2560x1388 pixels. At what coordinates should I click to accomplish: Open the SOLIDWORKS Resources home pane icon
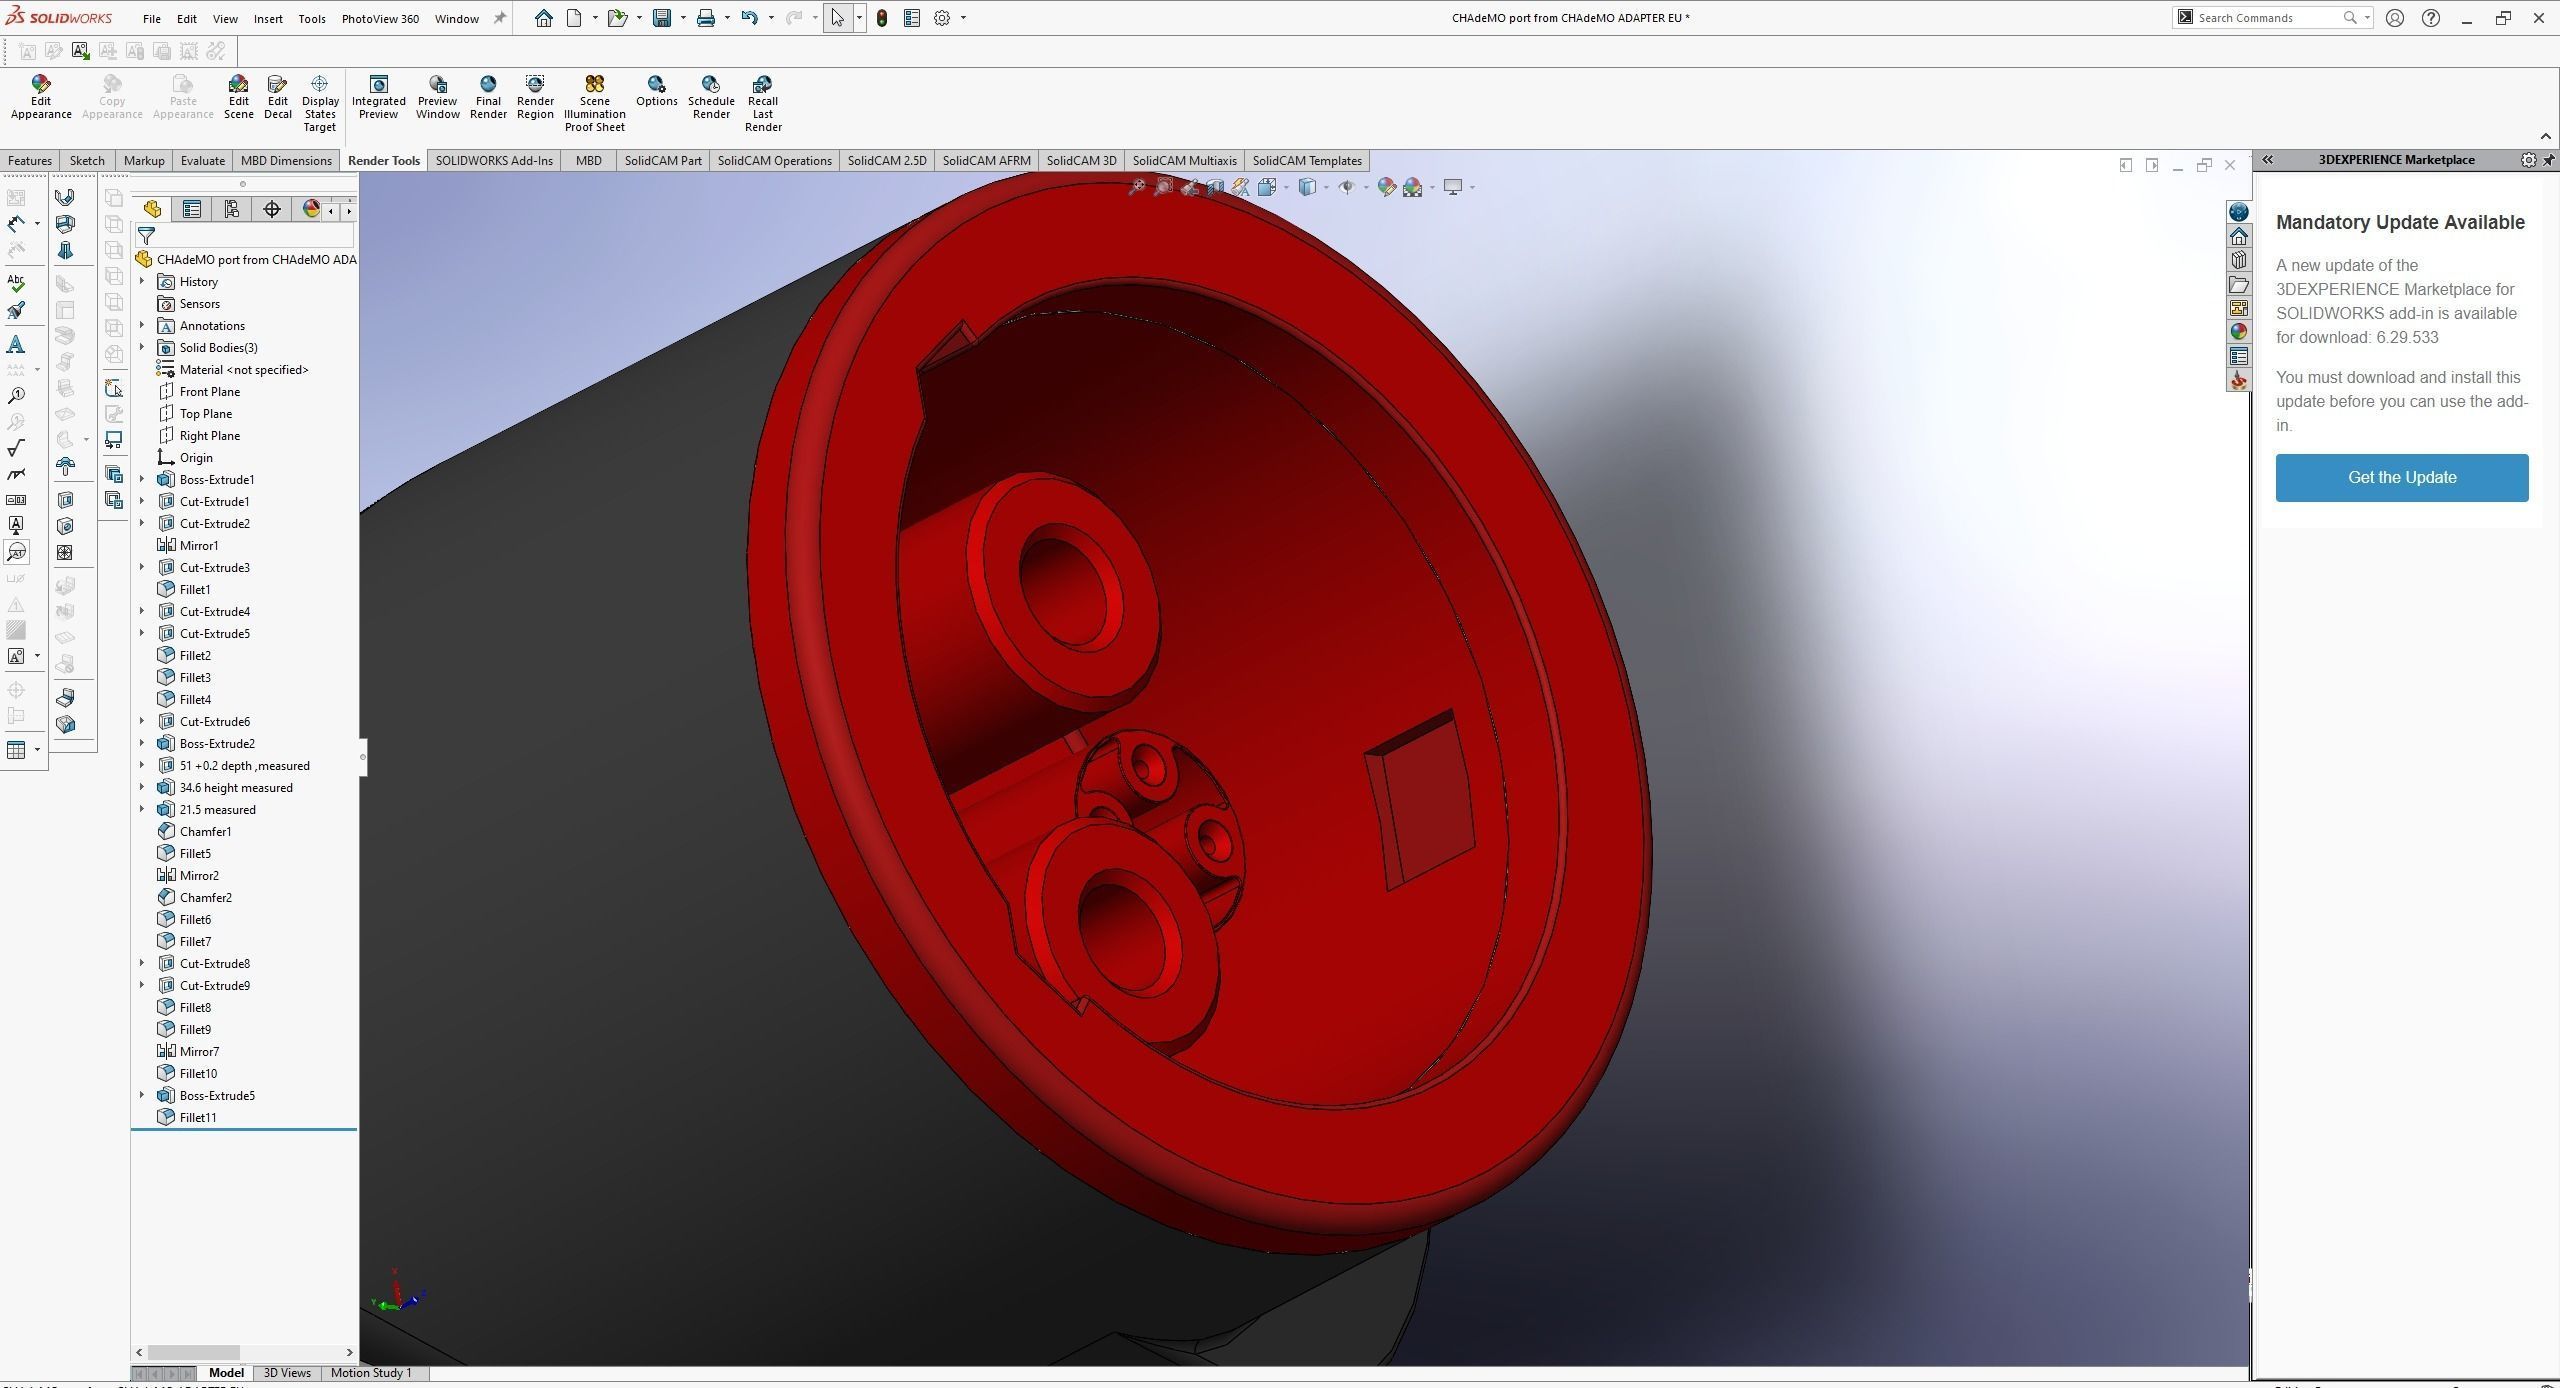pos(2239,236)
